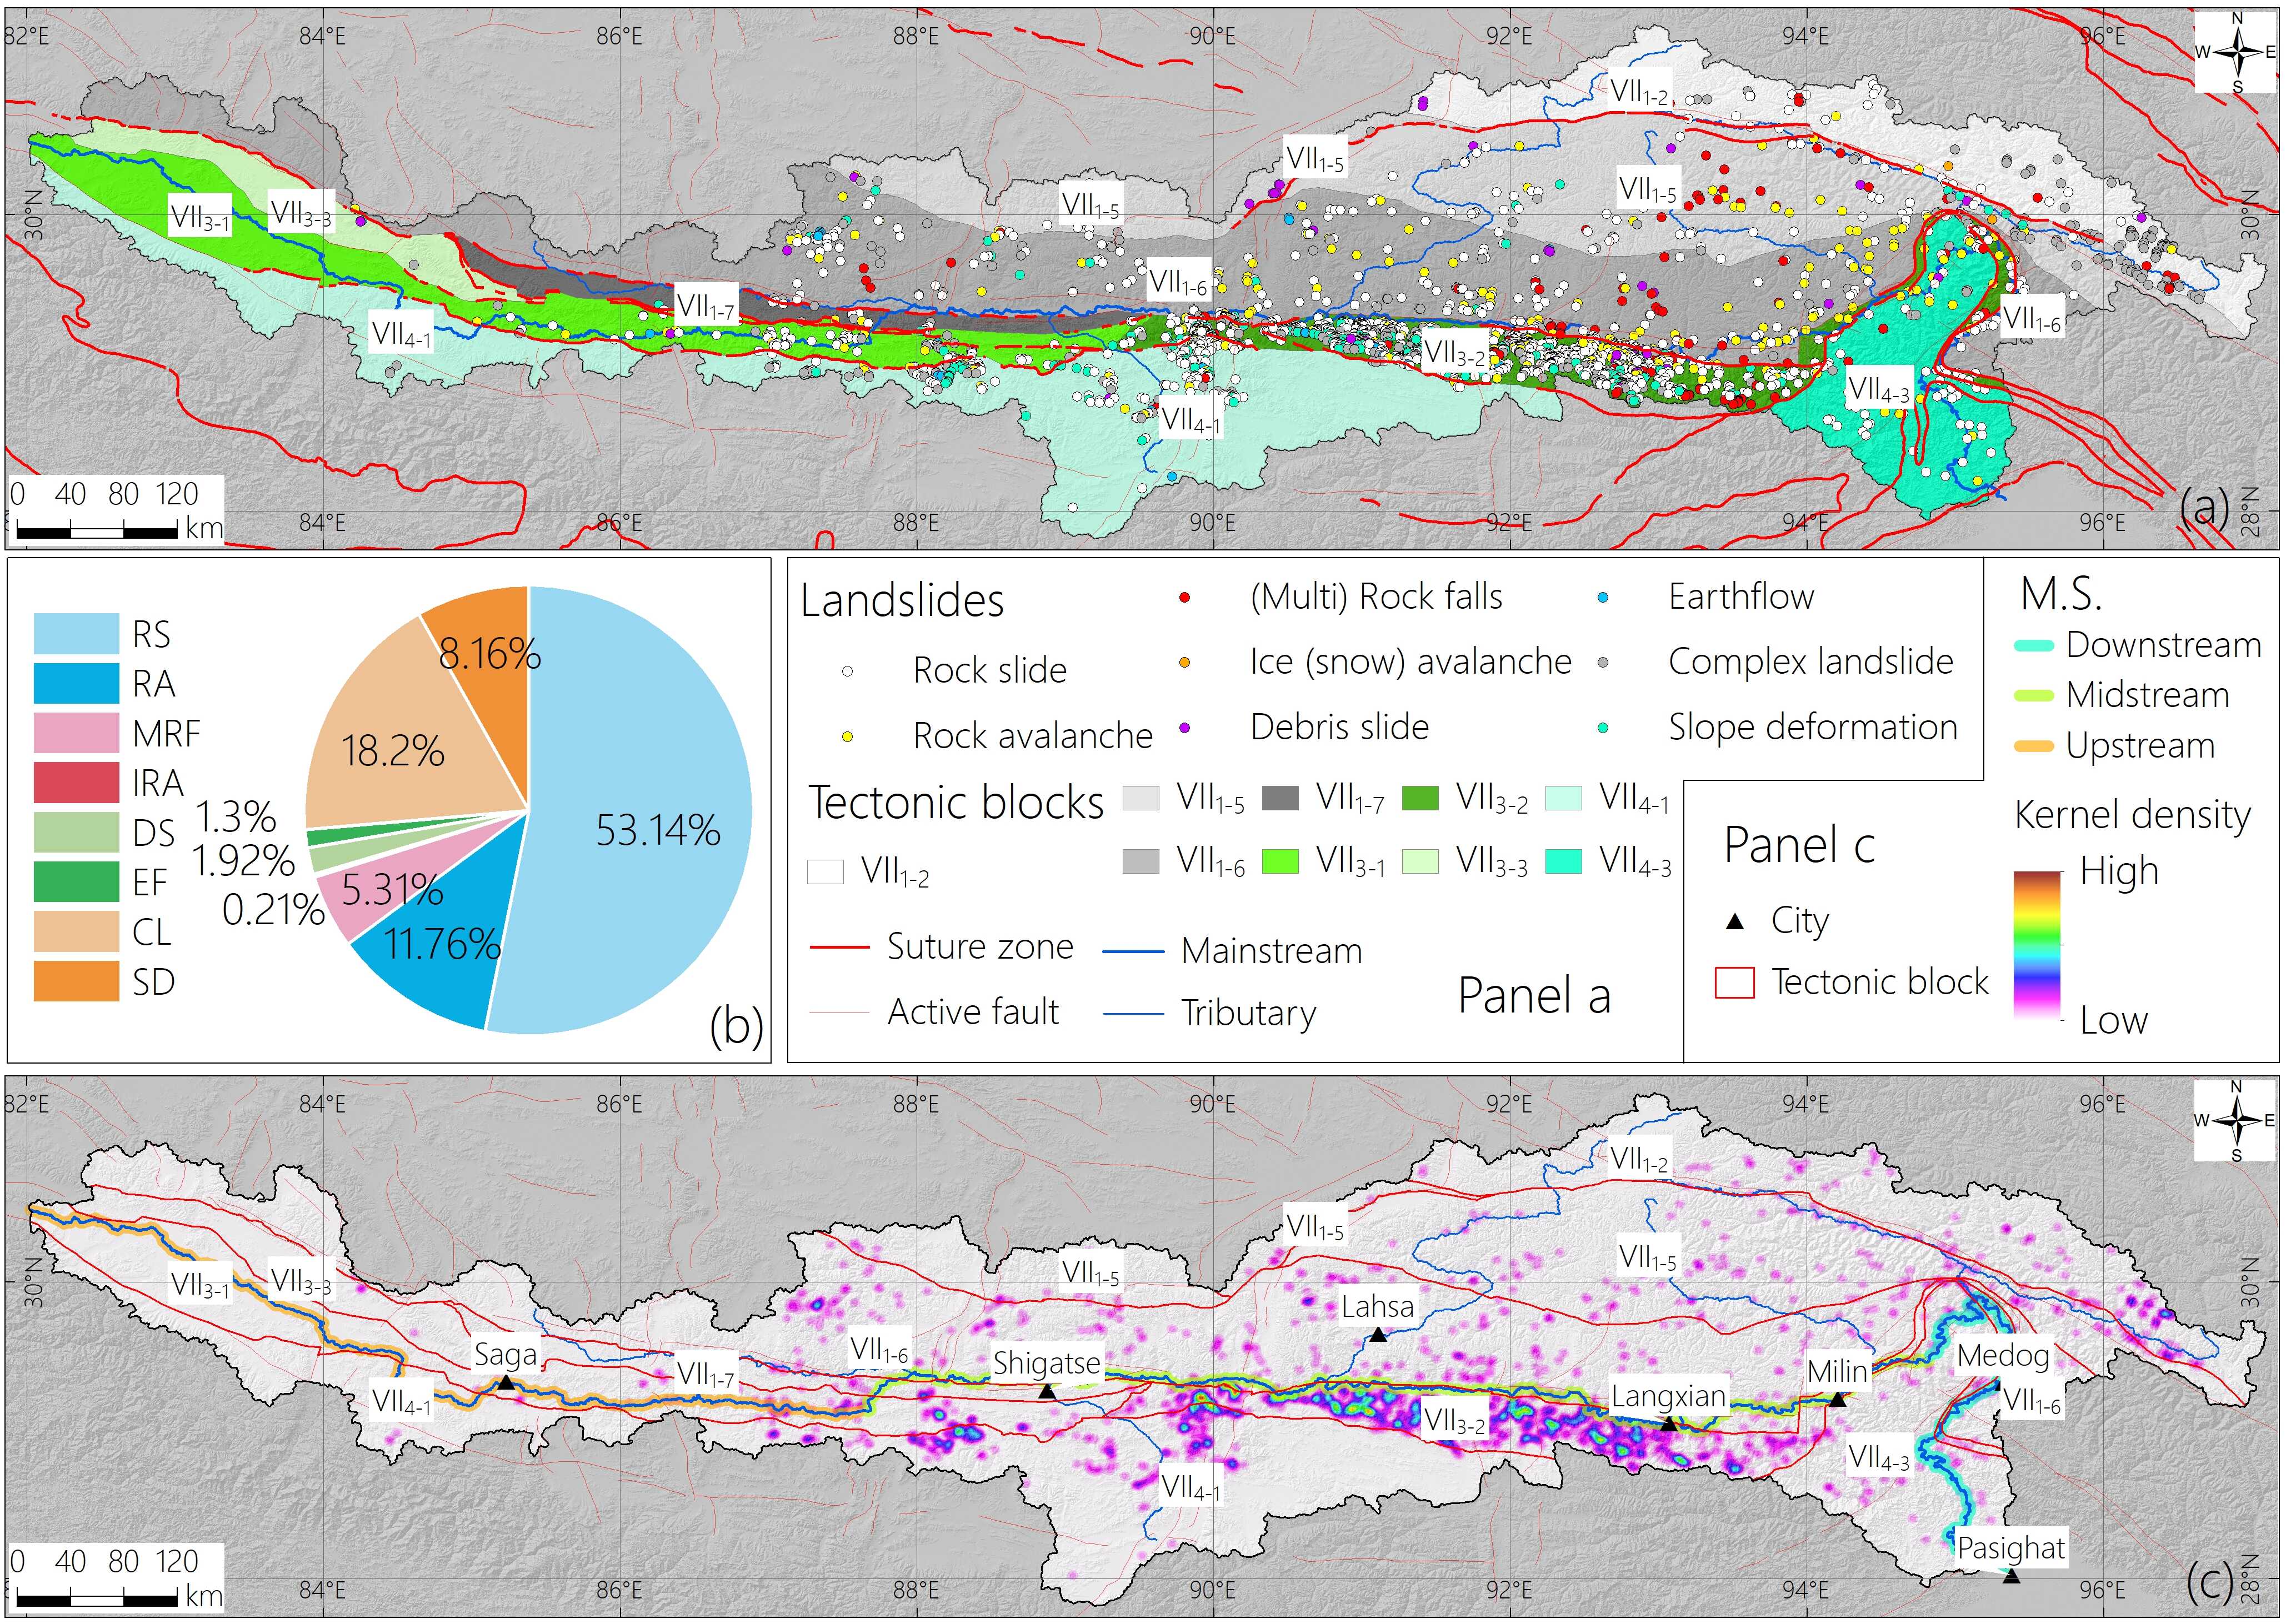
Task: Click the Shigatse city label
Action: point(1046,1363)
